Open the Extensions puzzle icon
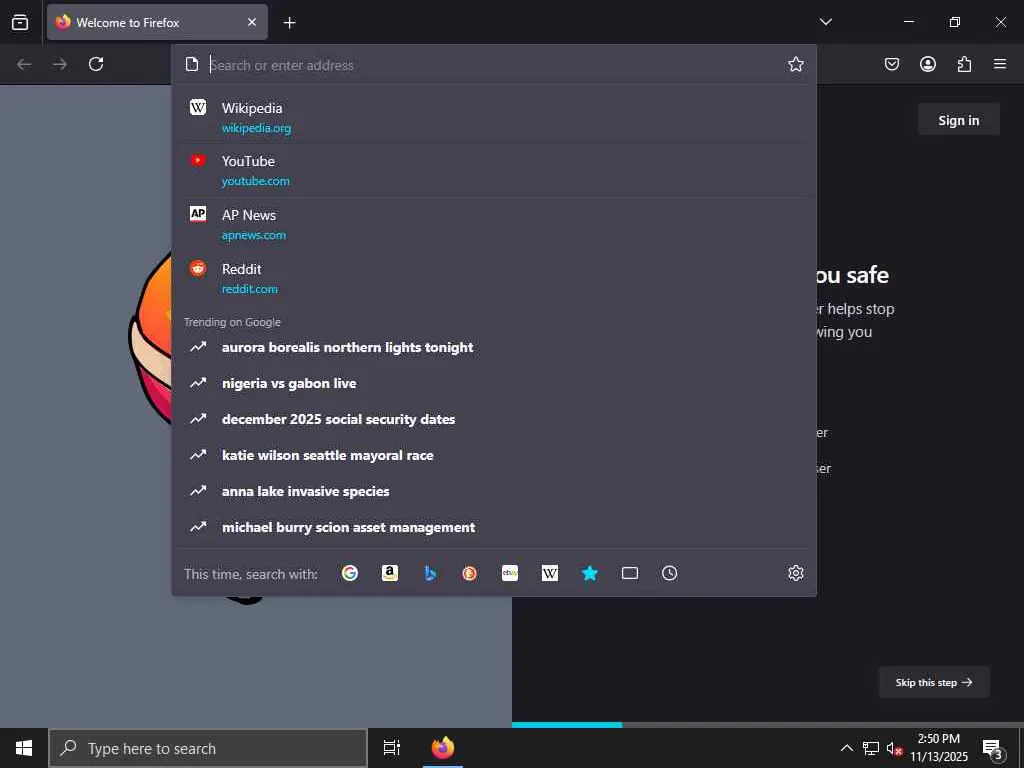The height and width of the screenshot is (768, 1024). pos(964,64)
